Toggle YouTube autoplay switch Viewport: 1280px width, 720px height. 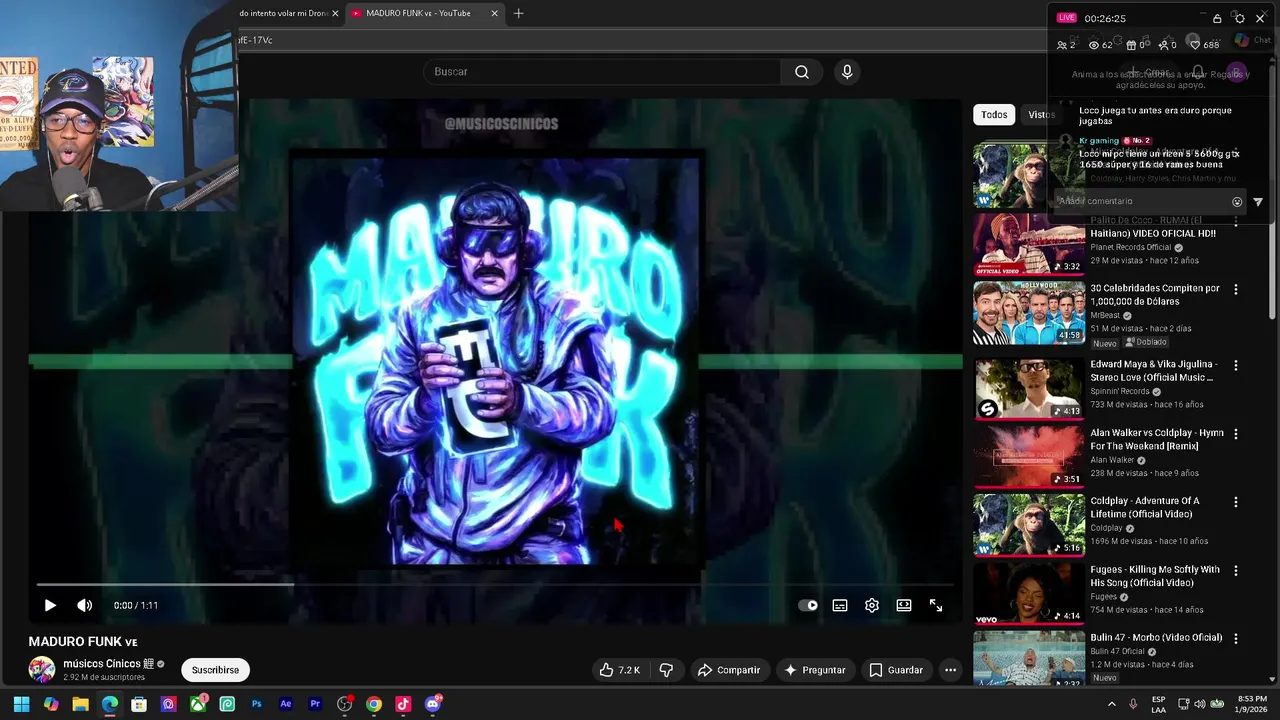808,605
